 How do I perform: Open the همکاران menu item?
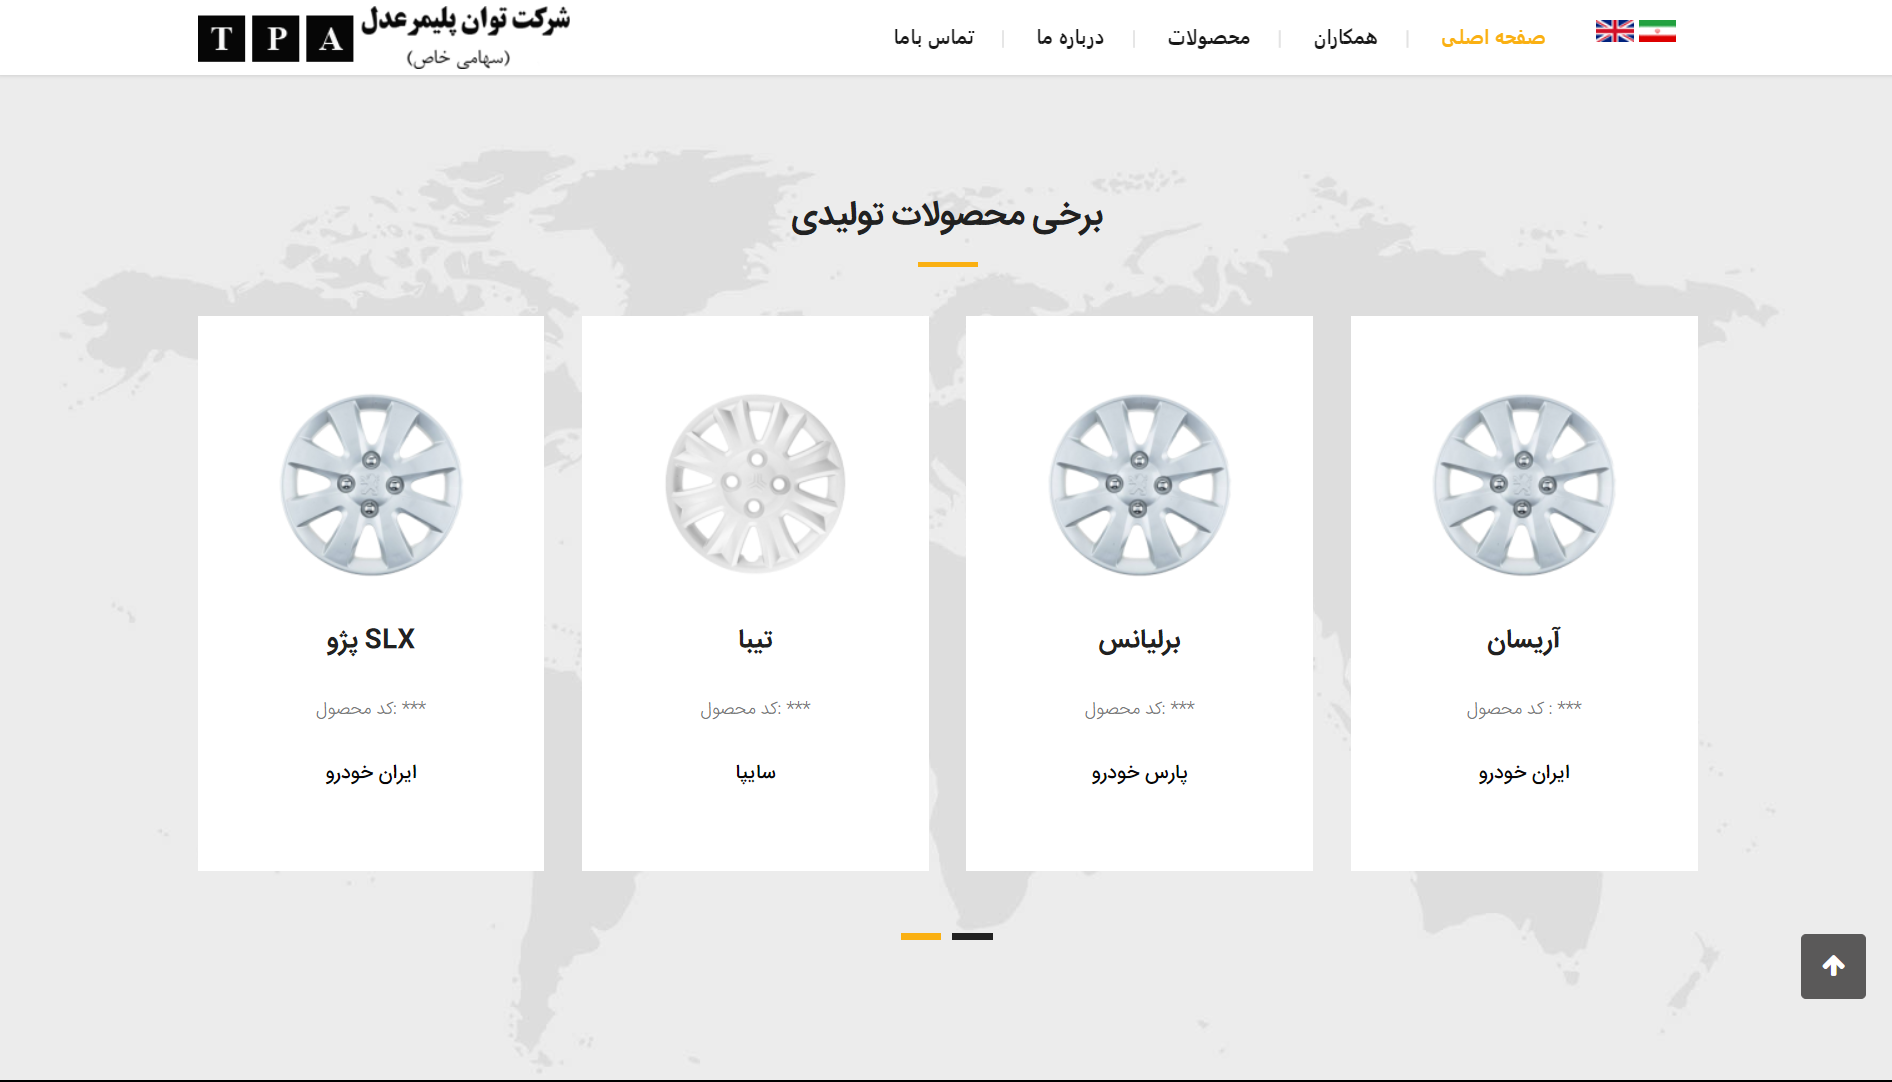(1345, 38)
